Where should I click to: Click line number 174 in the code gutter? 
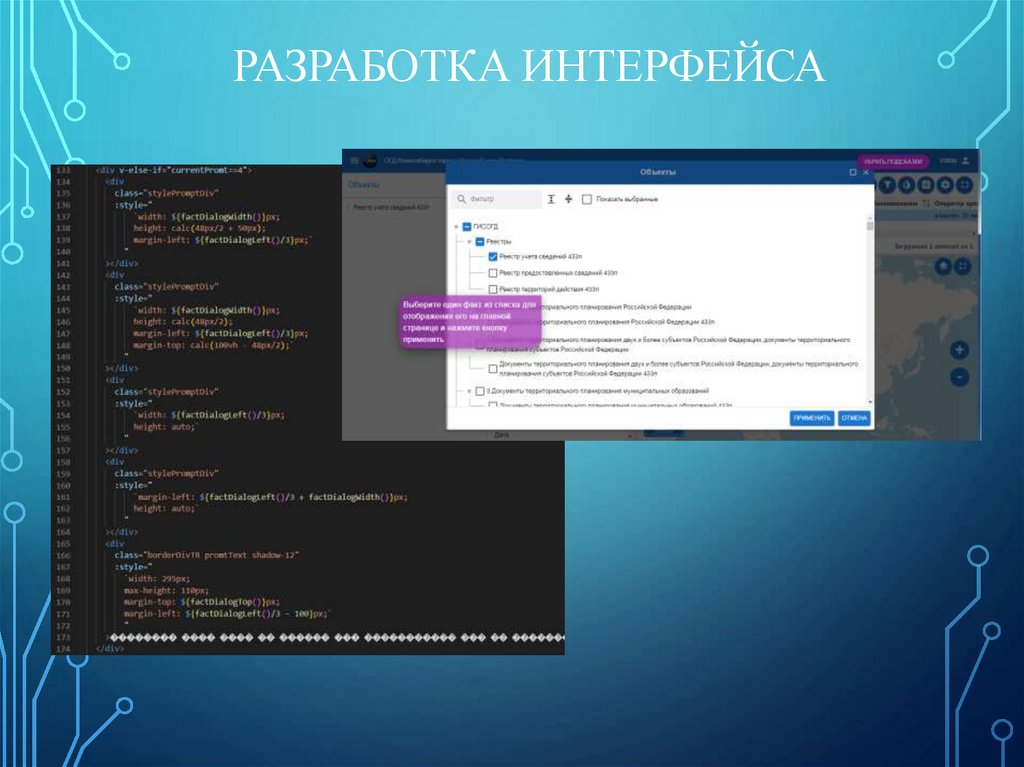click(x=63, y=649)
